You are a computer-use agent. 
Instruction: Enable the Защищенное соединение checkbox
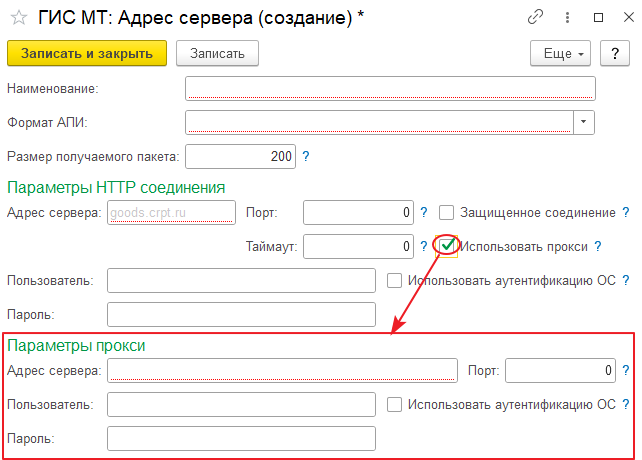(447, 213)
